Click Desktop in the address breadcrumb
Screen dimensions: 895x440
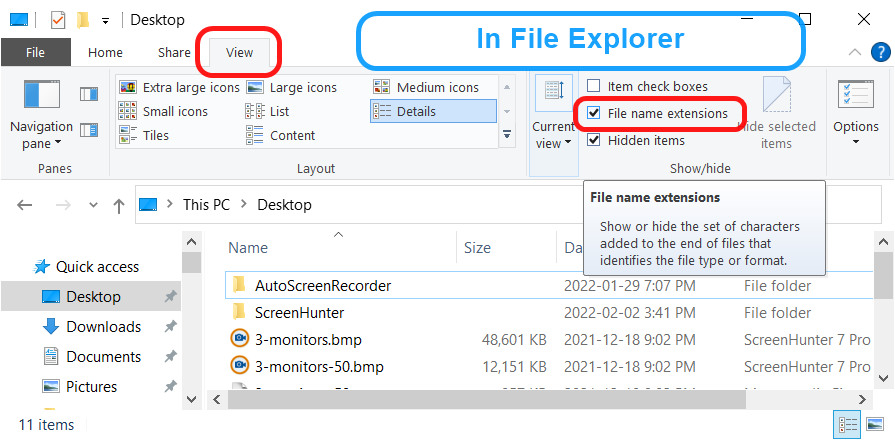click(284, 205)
